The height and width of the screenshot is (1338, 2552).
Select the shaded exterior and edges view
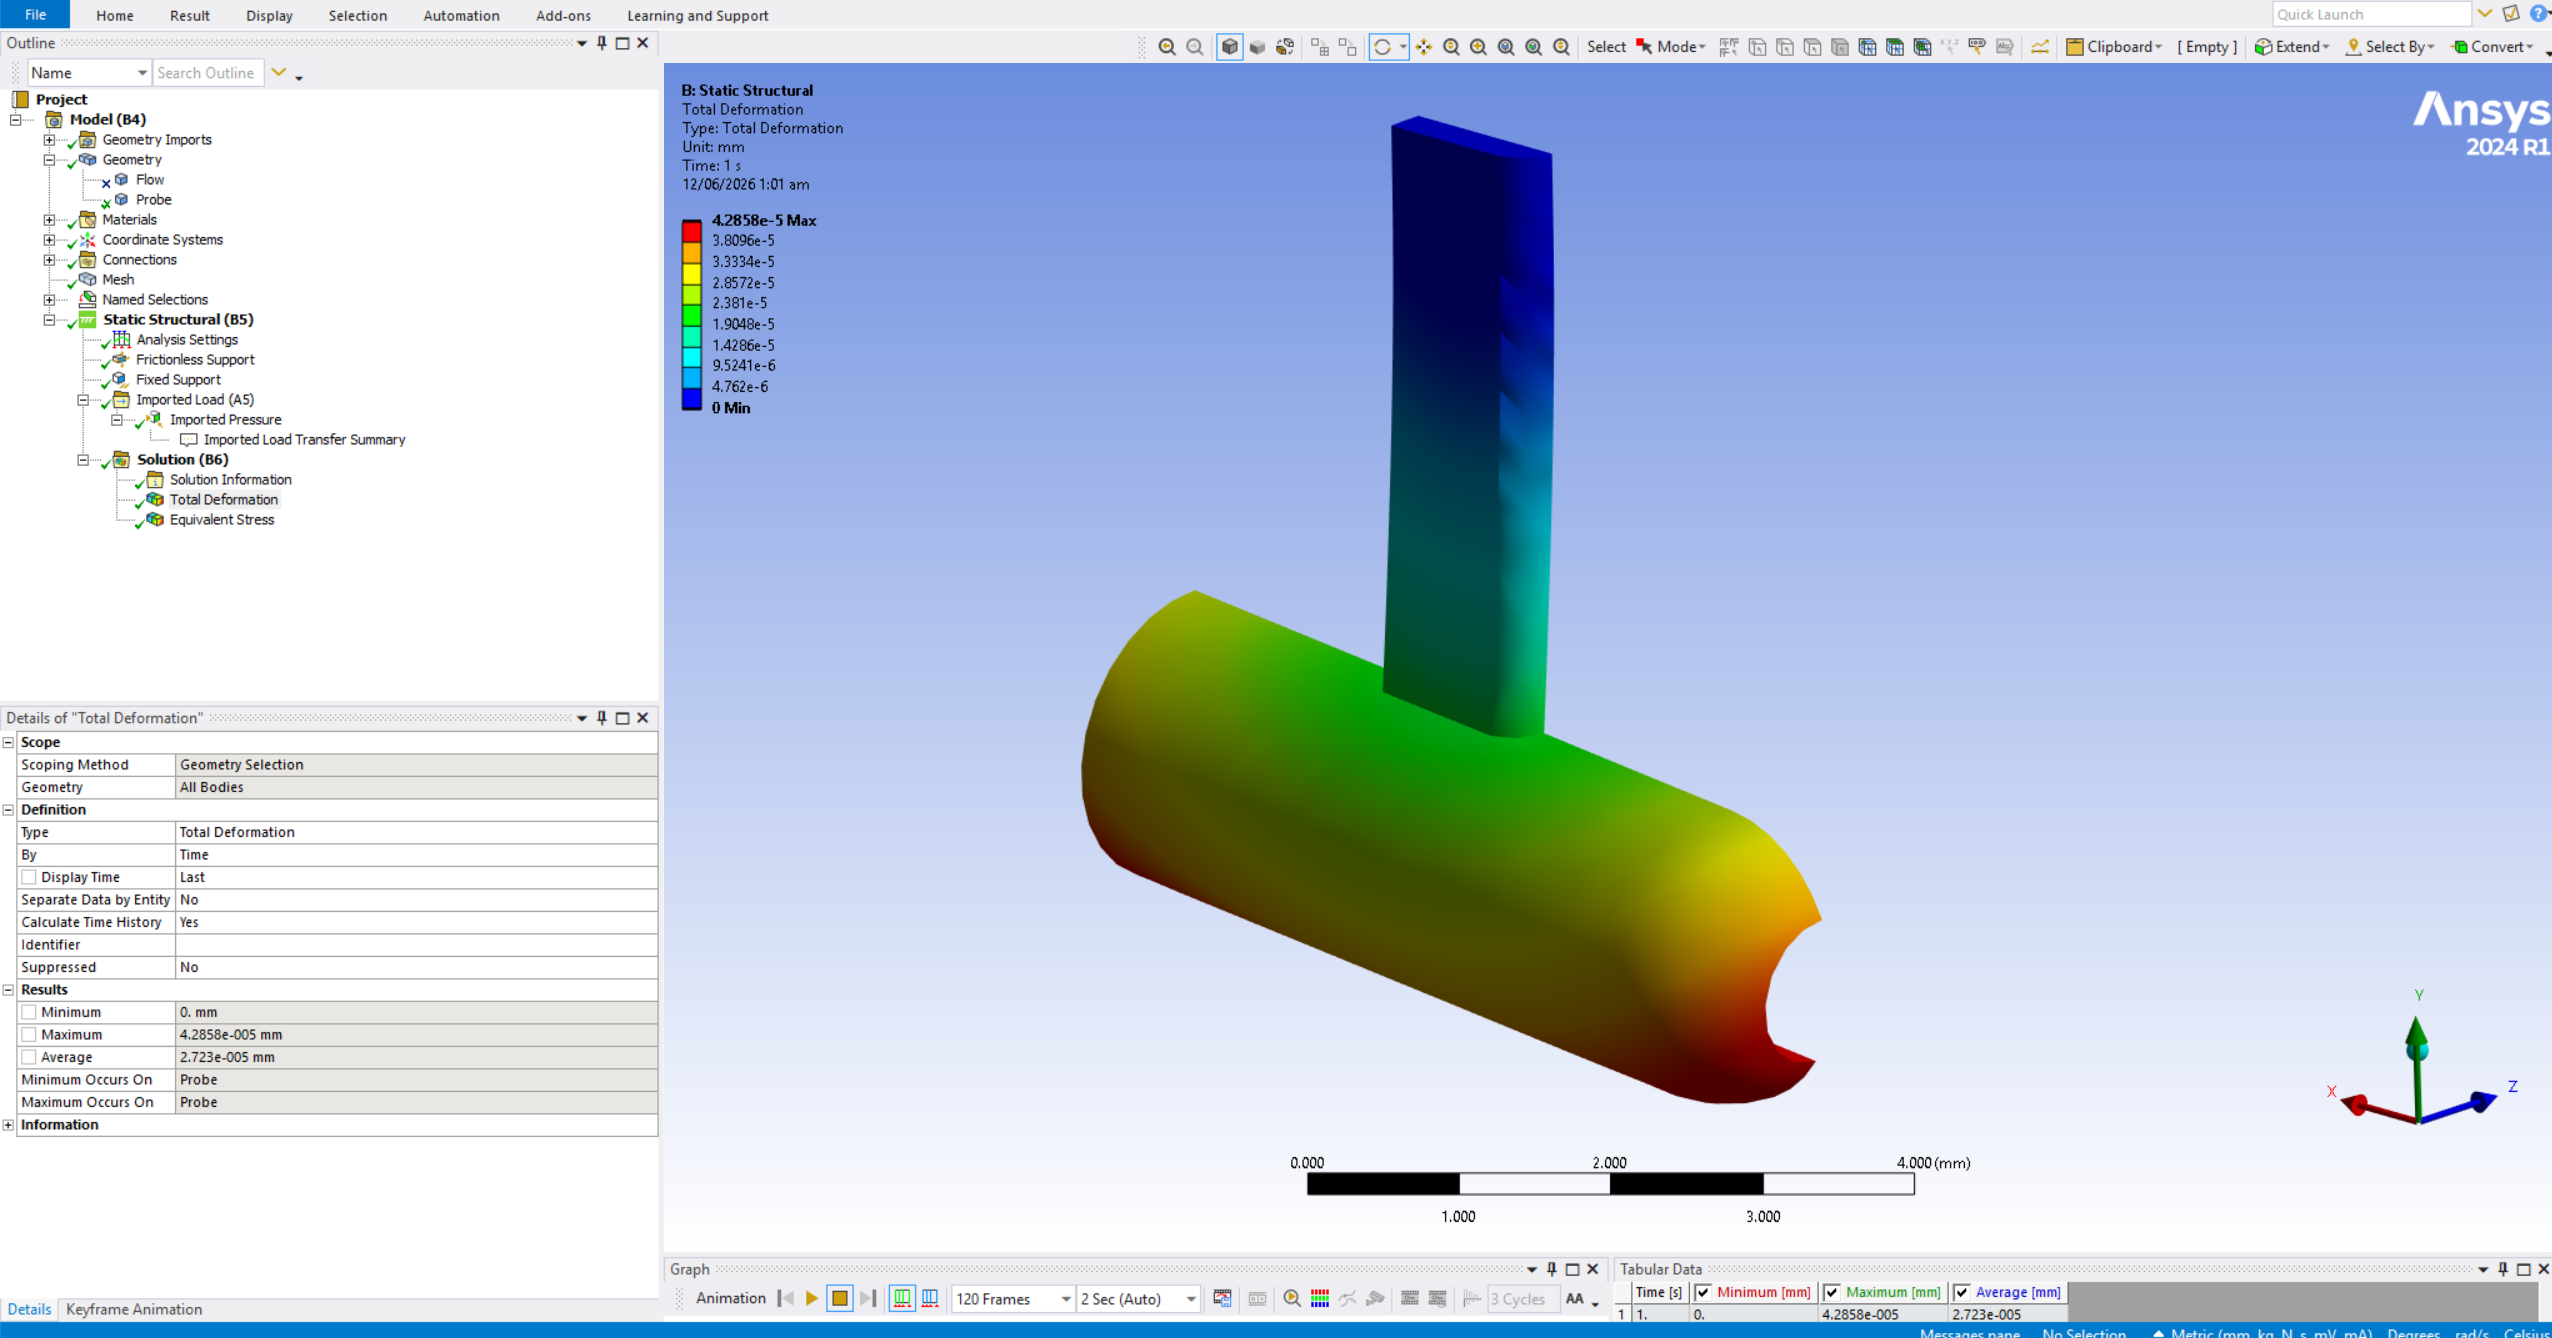coord(1230,47)
